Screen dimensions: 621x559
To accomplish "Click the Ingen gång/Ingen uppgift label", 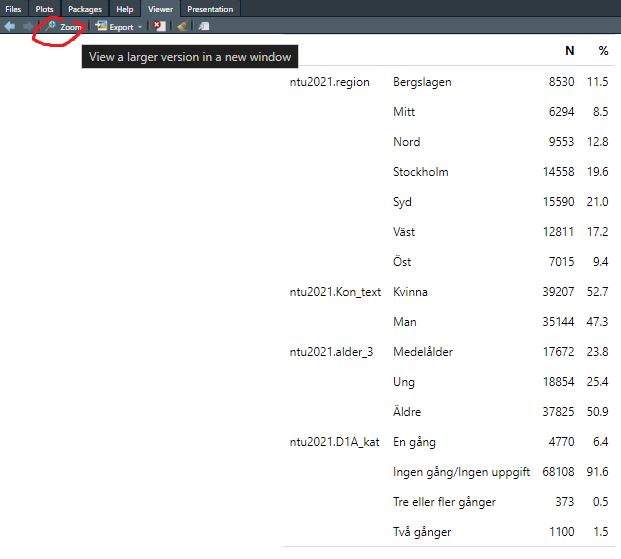I will pos(461,472).
